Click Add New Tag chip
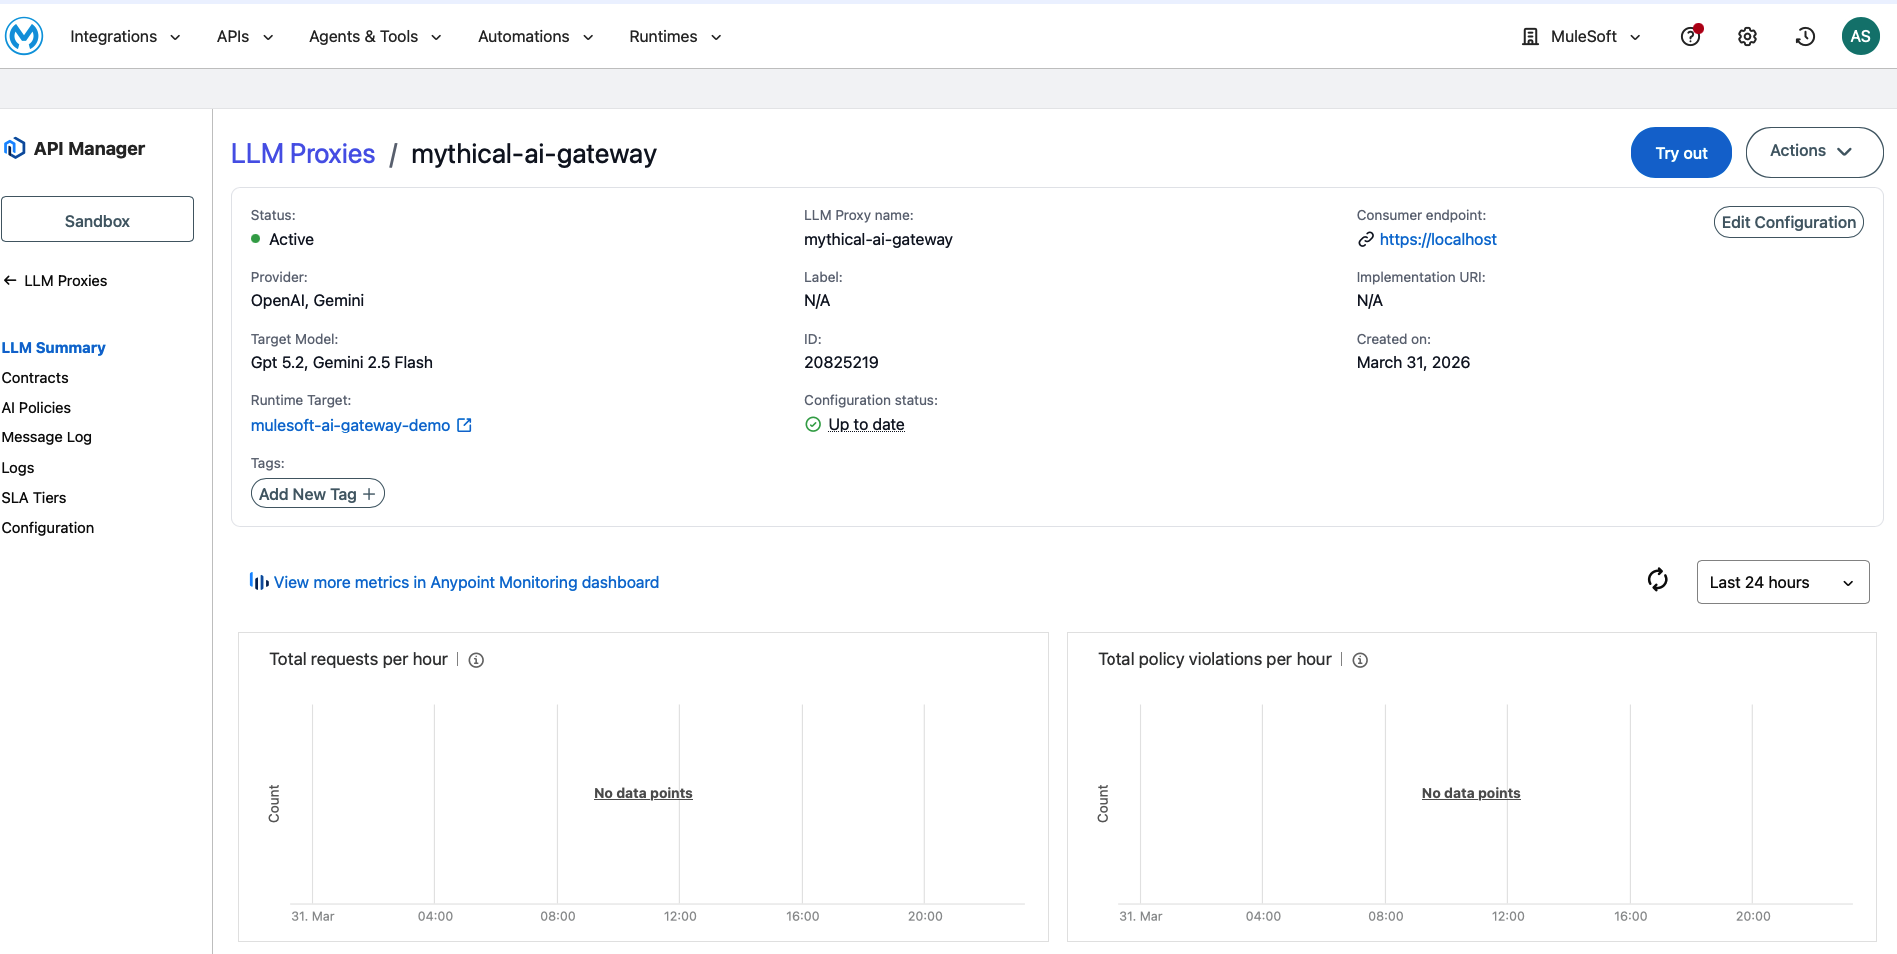This screenshot has width=1897, height=954. pyautogui.click(x=317, y=494)
